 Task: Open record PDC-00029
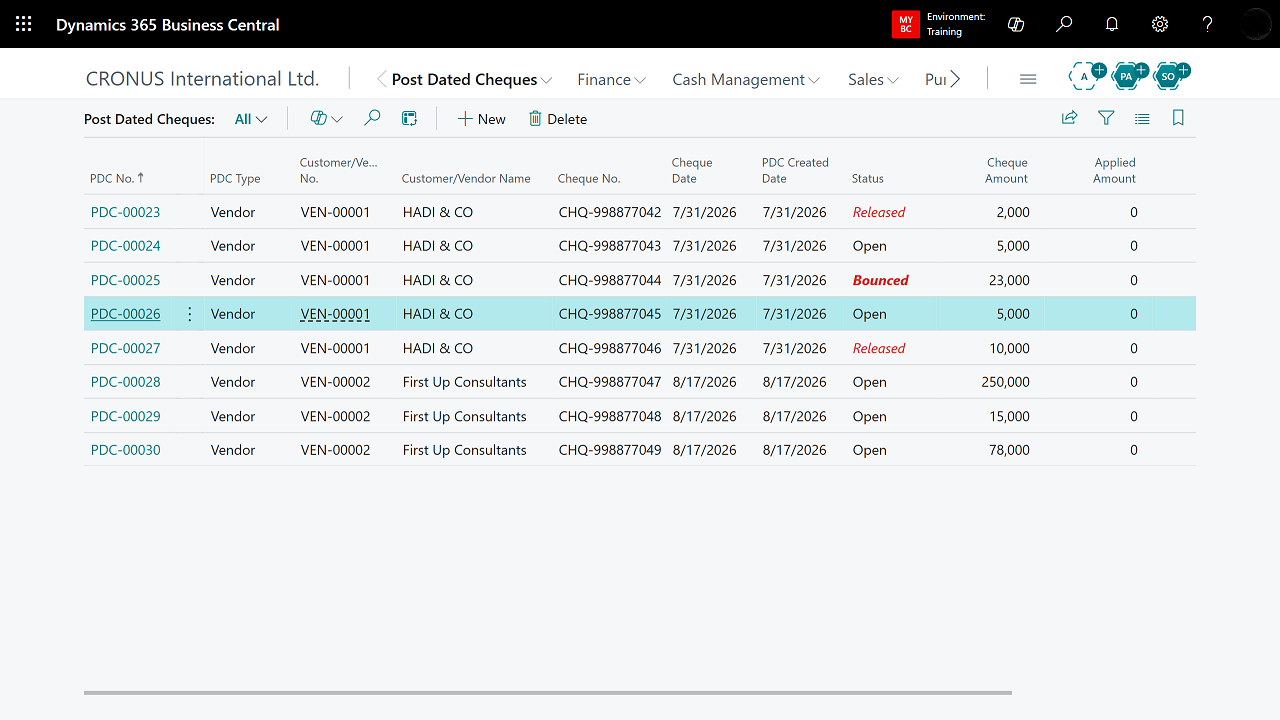125,416
